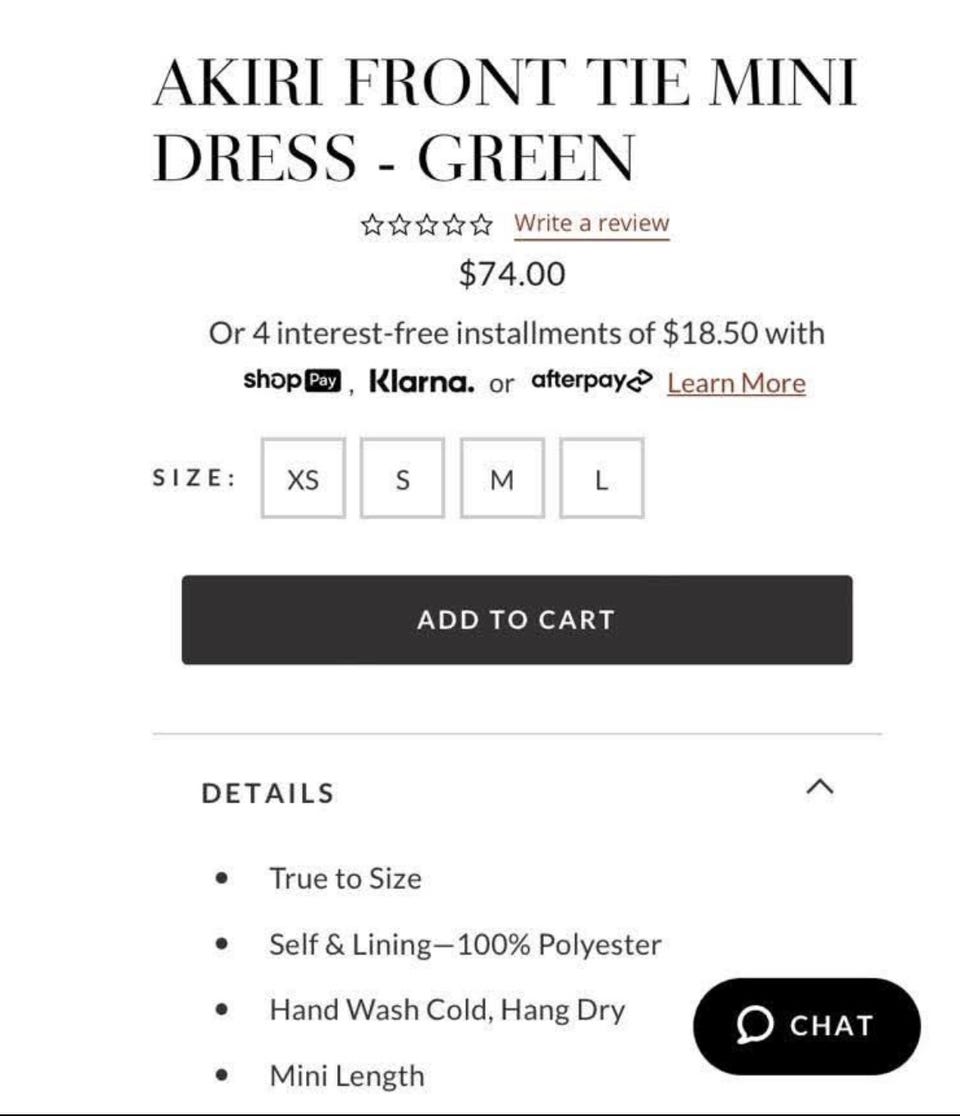
Task: Select size L
Action: (x=601, y=479)
